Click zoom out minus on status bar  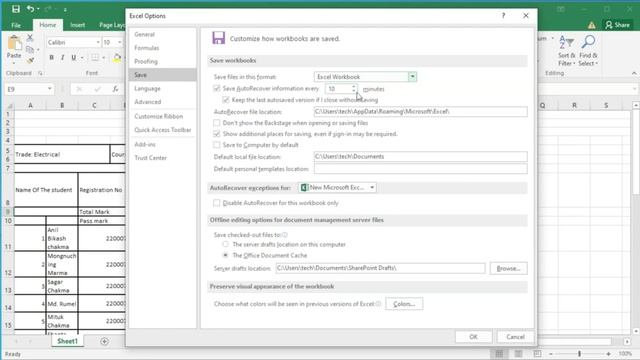[x=551, y=354]
